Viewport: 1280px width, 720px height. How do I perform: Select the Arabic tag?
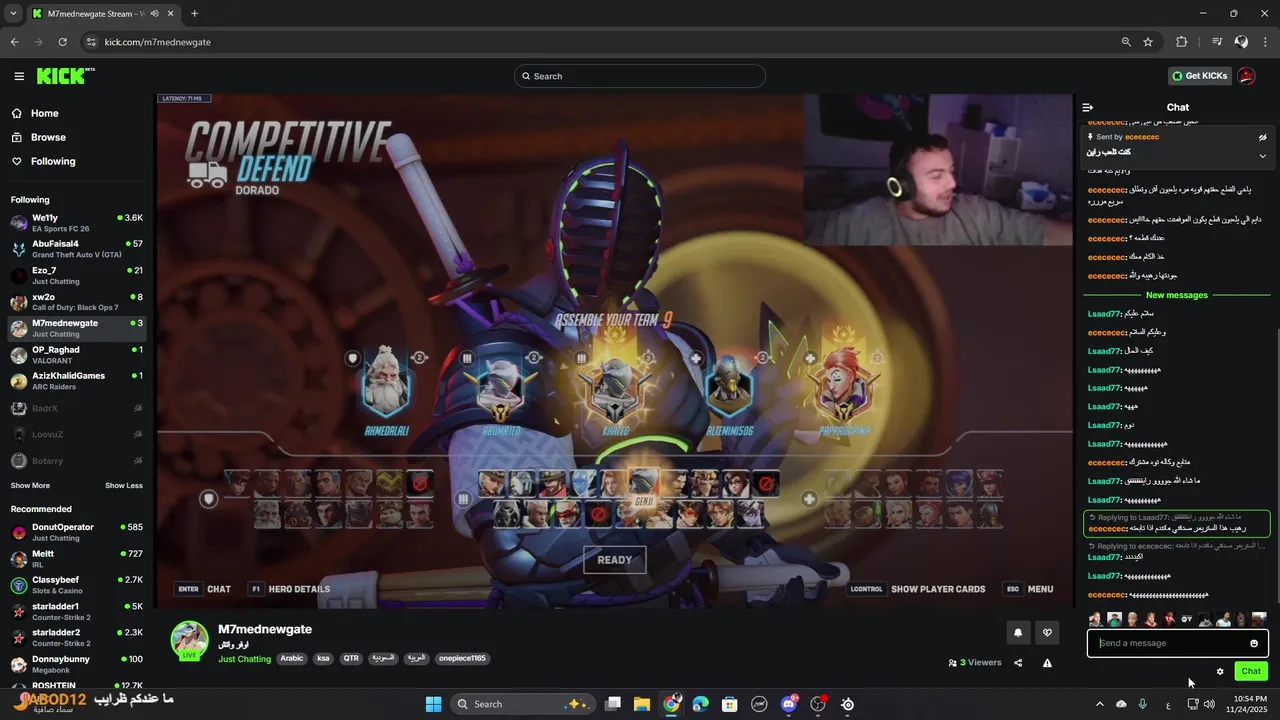click(x=291, y=659)
